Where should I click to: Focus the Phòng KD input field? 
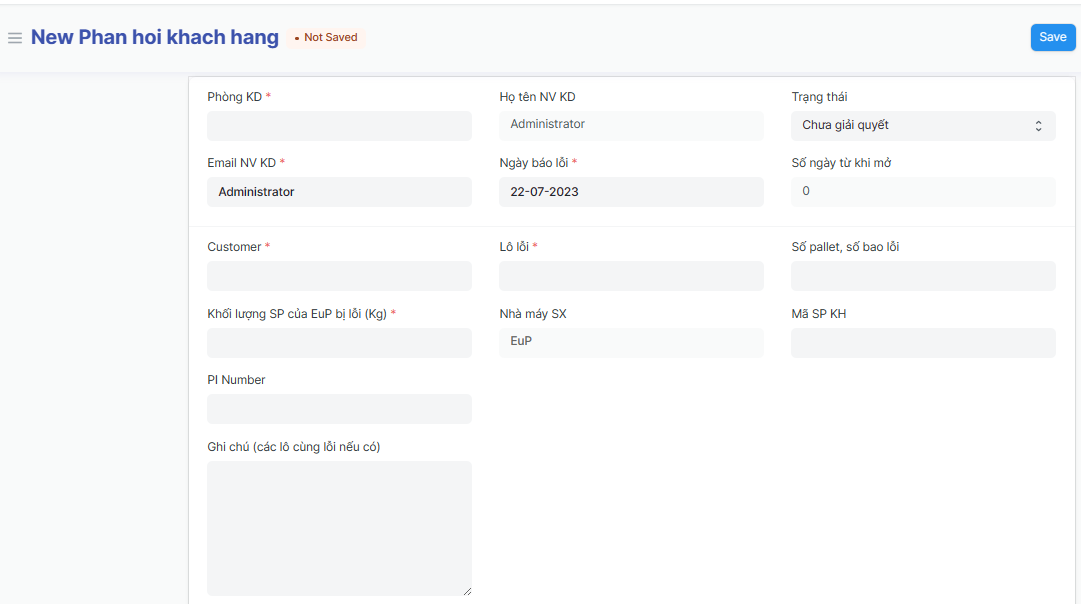[x=339, y=126]
